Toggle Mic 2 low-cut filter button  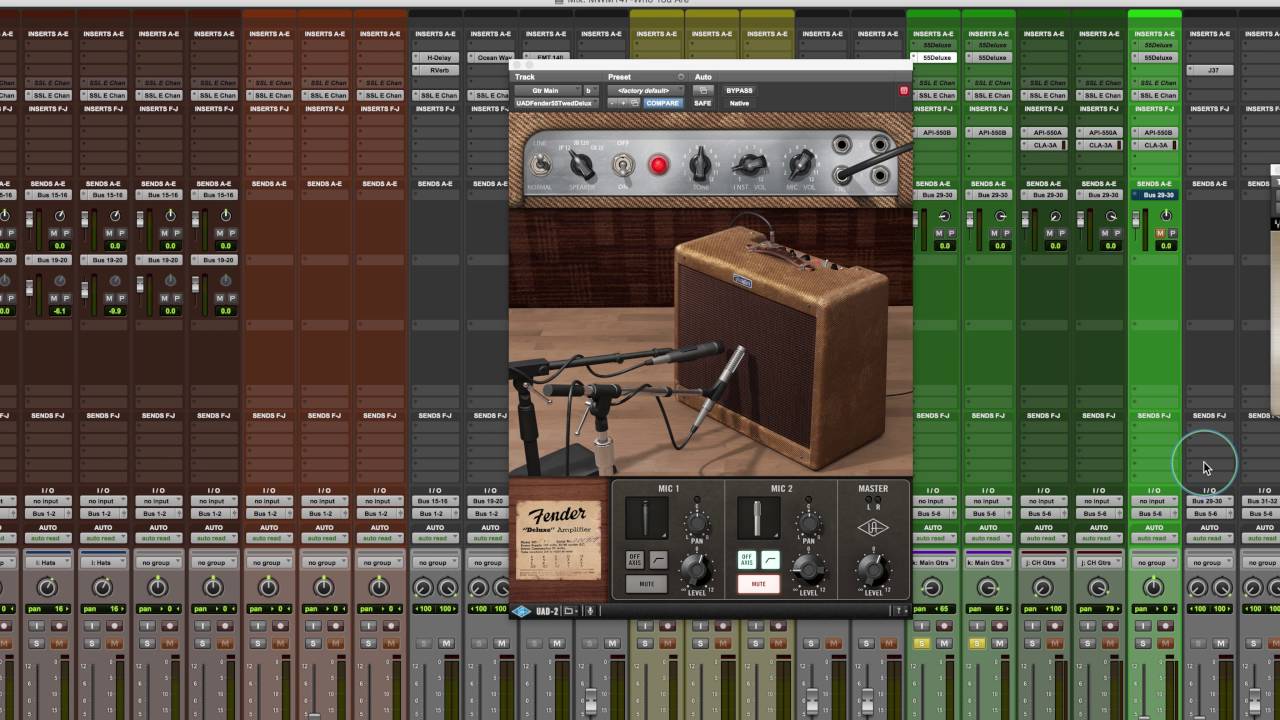[x=770, y=560]
